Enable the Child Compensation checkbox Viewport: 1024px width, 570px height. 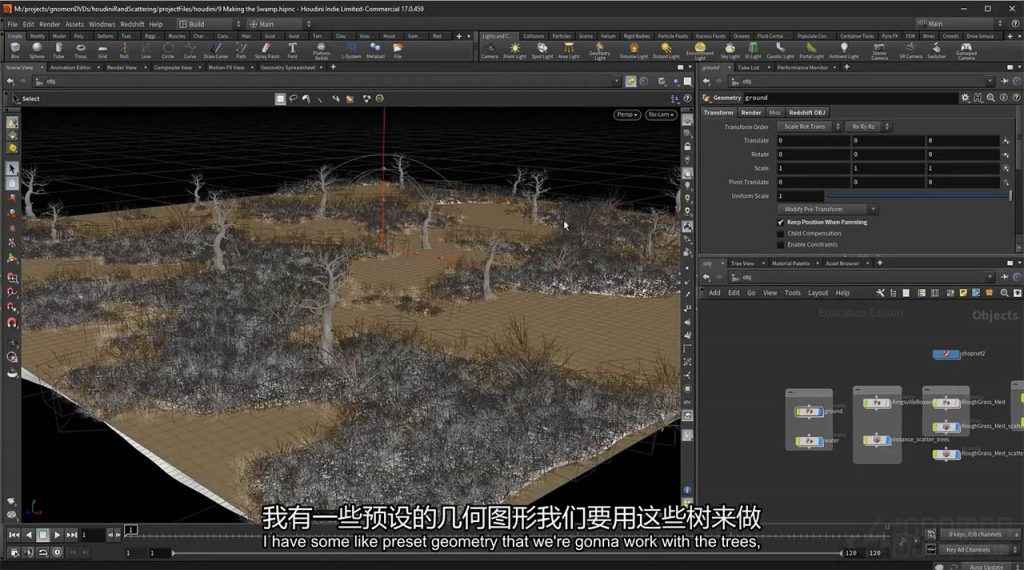coord(780,233)
